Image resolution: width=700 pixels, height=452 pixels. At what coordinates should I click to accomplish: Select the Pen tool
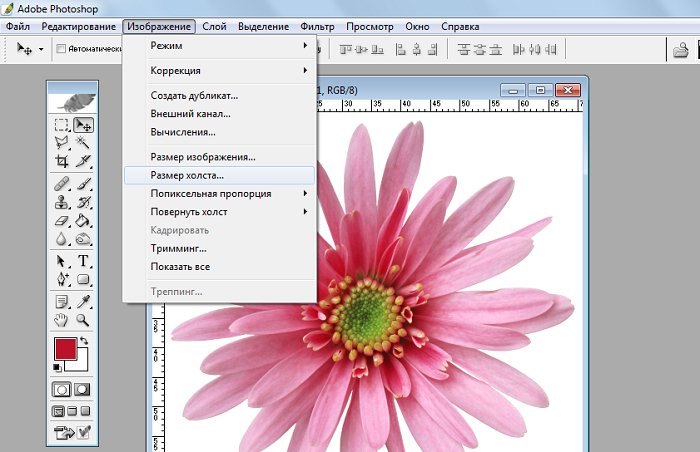click(62, 280)
